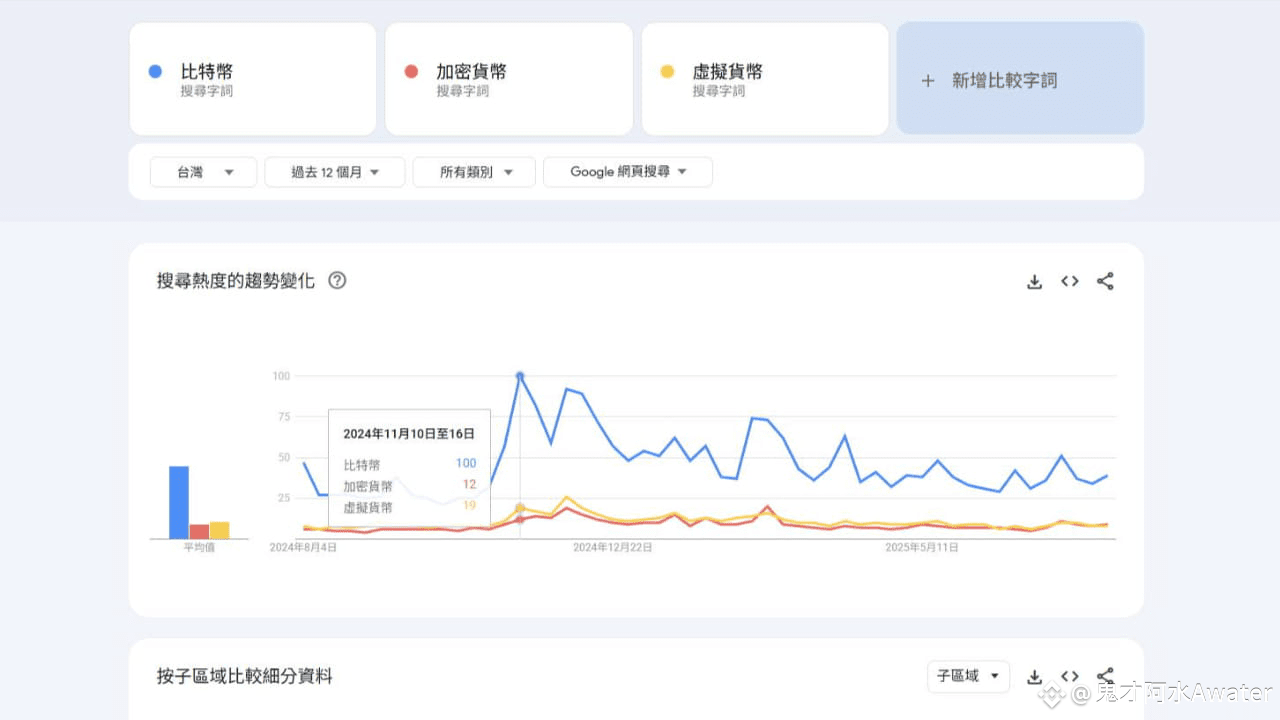Click the 新增比較字詞 button
The width and height of the screenshot is (1280, 720).
click(x=1020, y=79)
